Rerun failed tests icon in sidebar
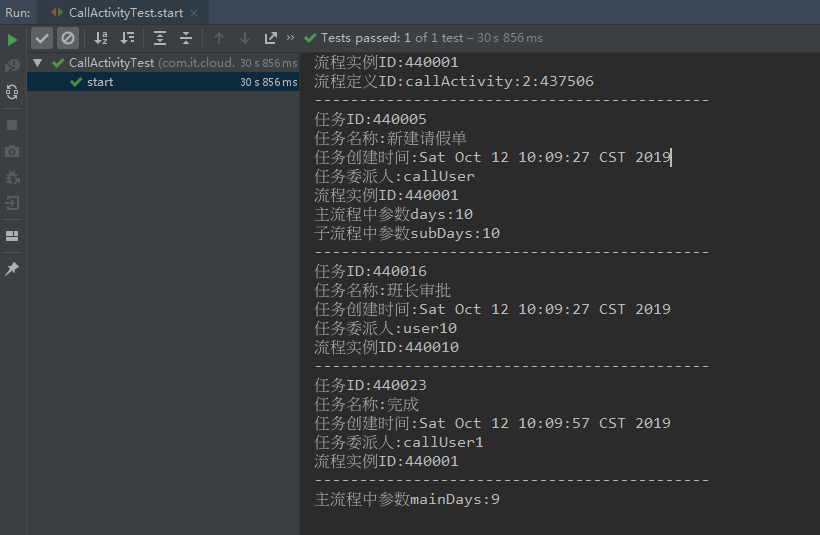Viewport: 820px width, 535px height. click(12, 65)
